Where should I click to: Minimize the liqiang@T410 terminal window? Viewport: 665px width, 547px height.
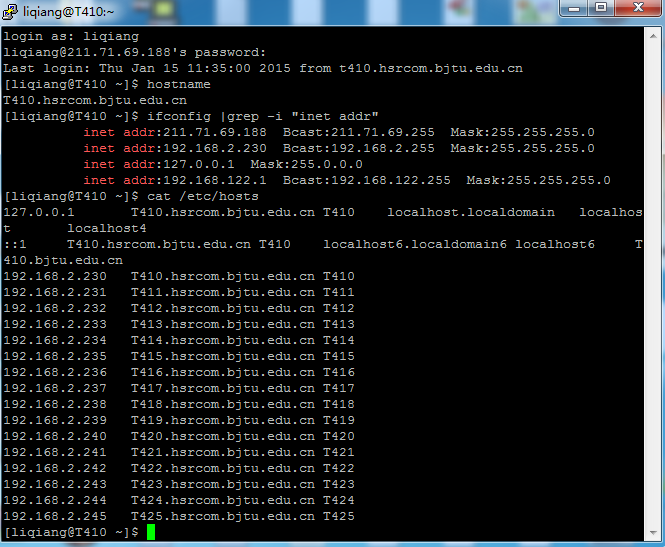point(574,8)
